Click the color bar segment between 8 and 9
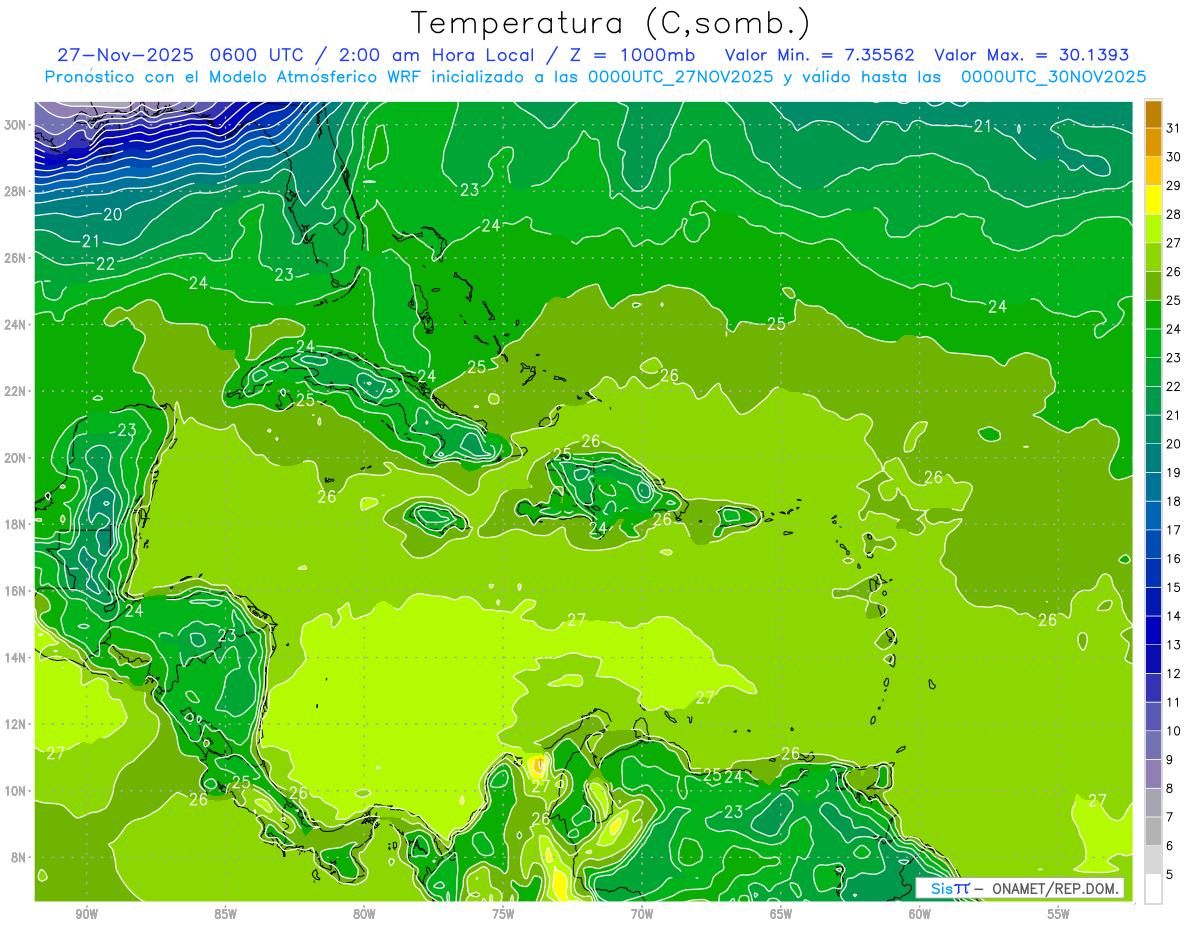This screenshot has height=927, width=1200. tap(1153, 774)
